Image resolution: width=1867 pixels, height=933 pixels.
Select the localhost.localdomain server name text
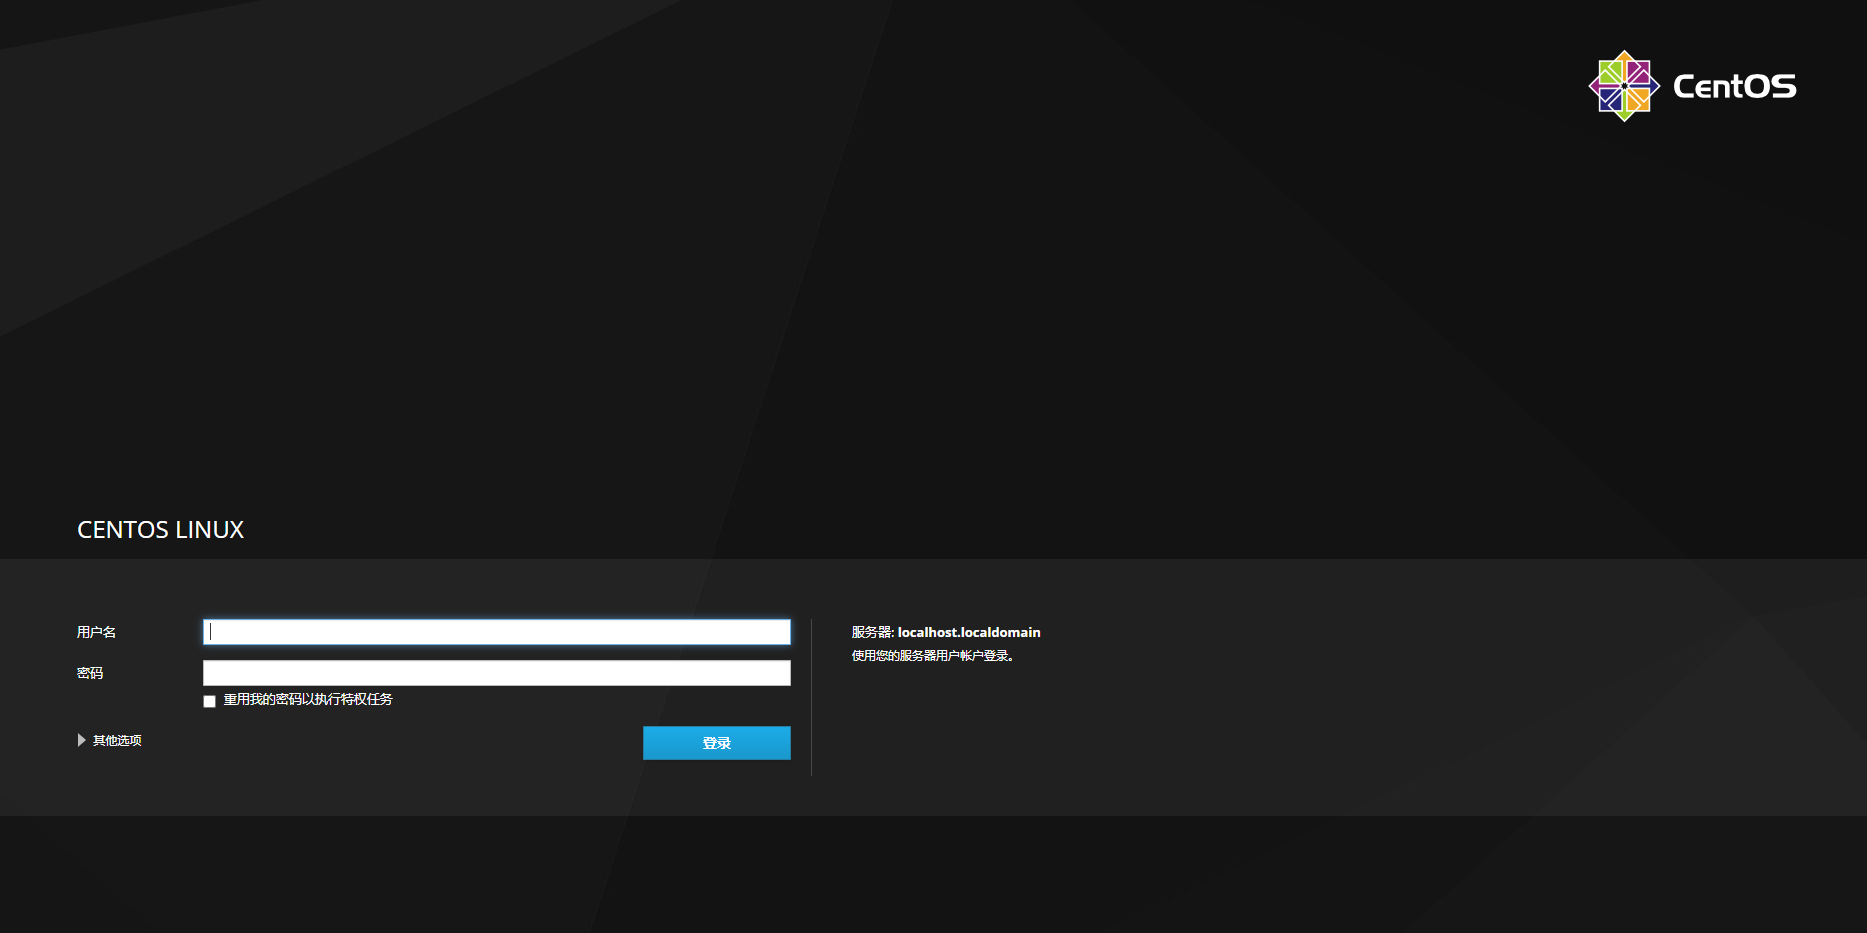point(969,632)
